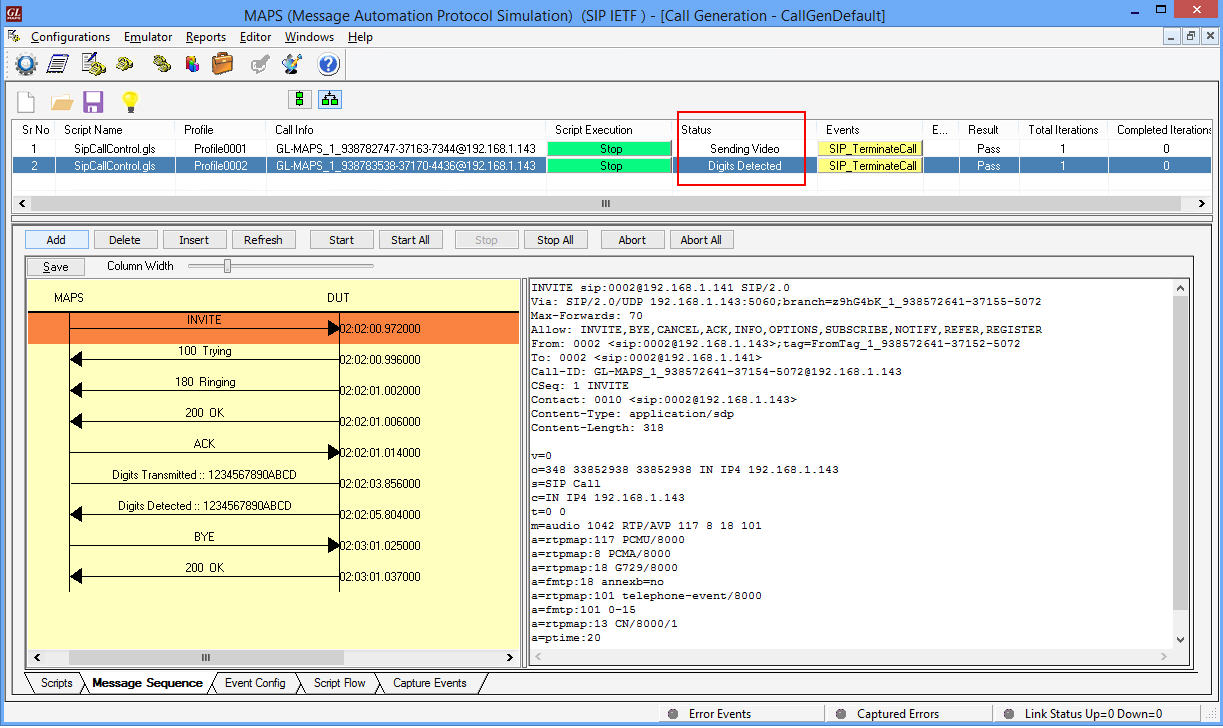Viewport: 1223px width, 728px height.
Task: Click the Sending Video status cell
Action: point(744,149)
